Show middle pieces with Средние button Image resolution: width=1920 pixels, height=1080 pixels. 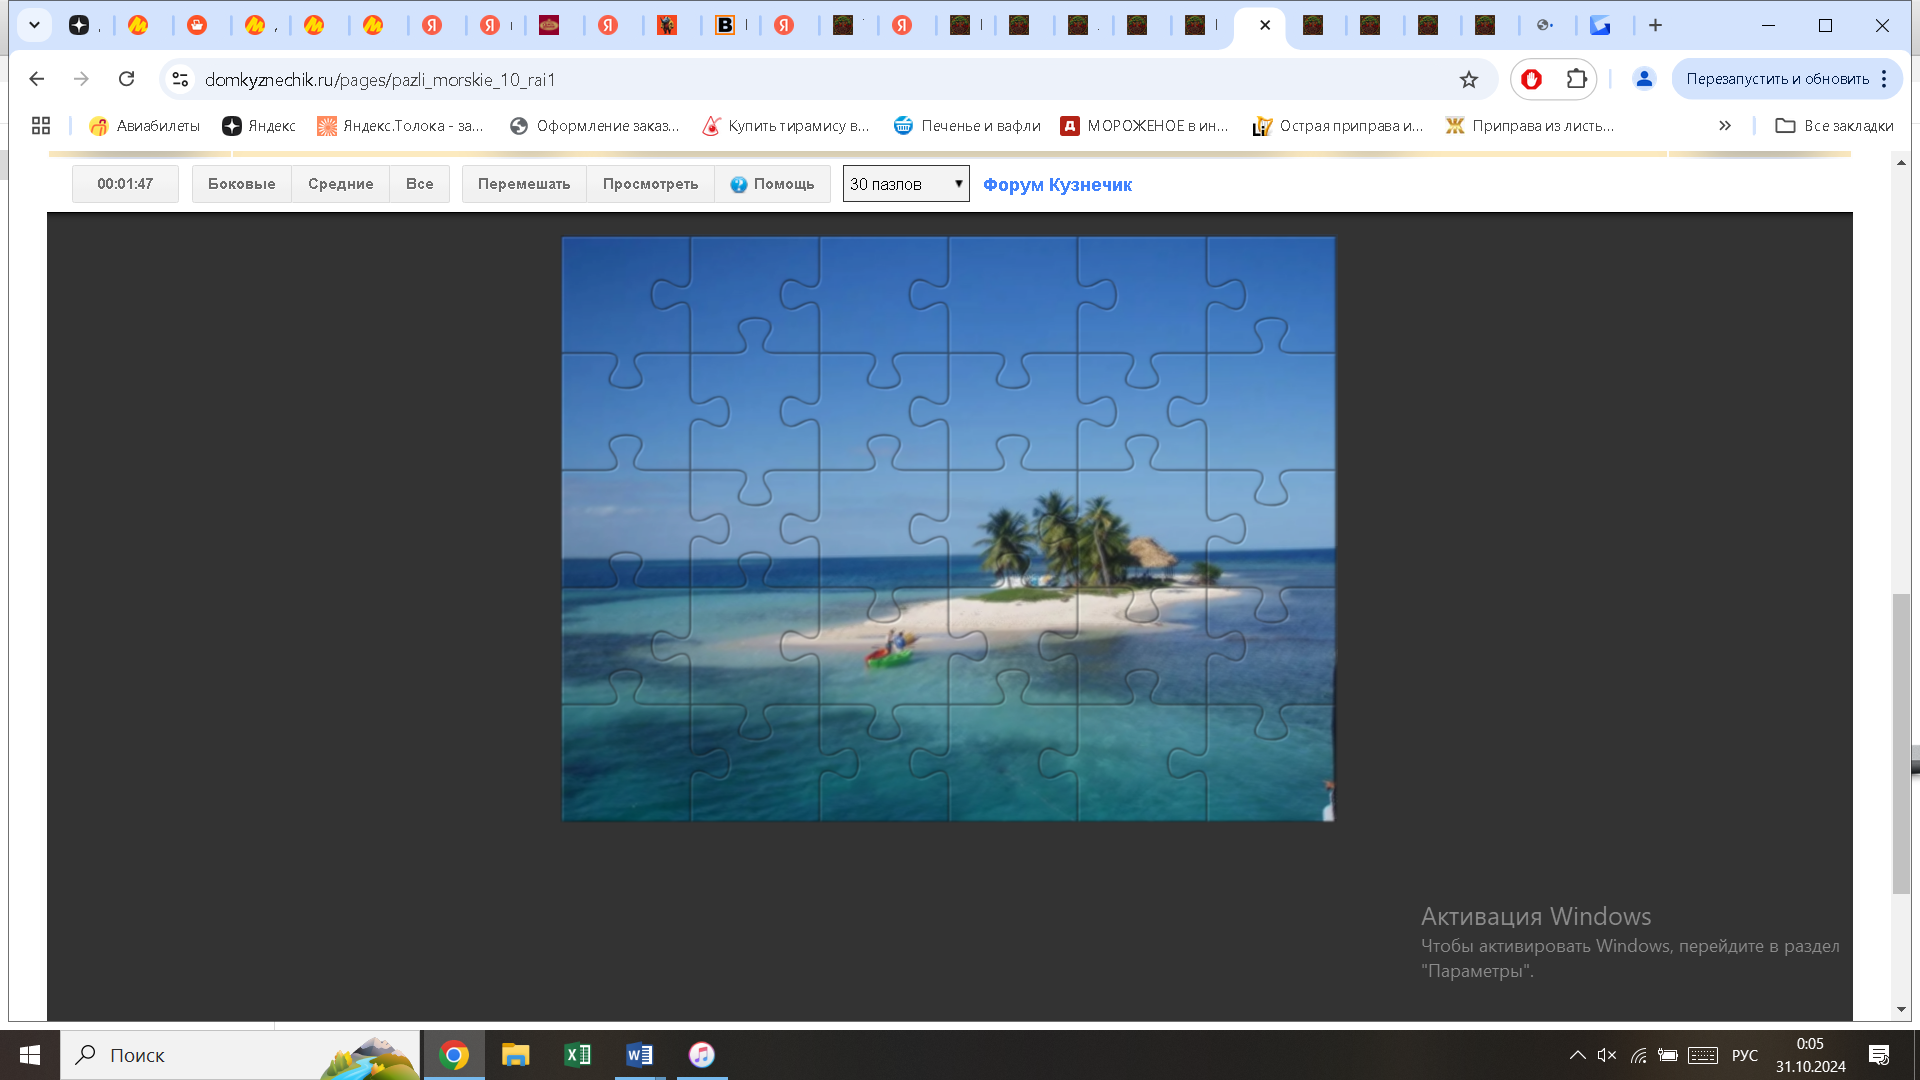340,184
